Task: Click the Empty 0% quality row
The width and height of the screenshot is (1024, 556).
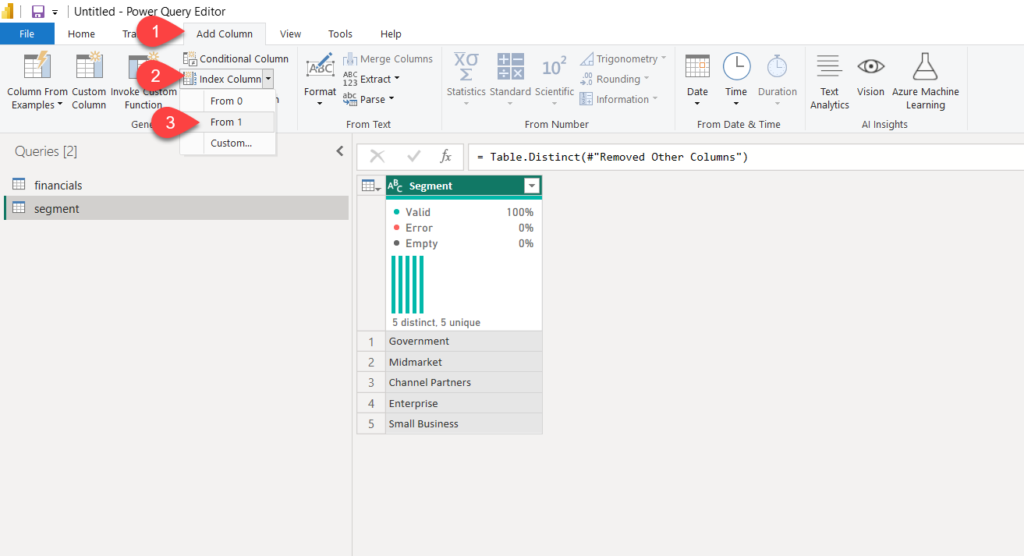Action: point(463,244)
